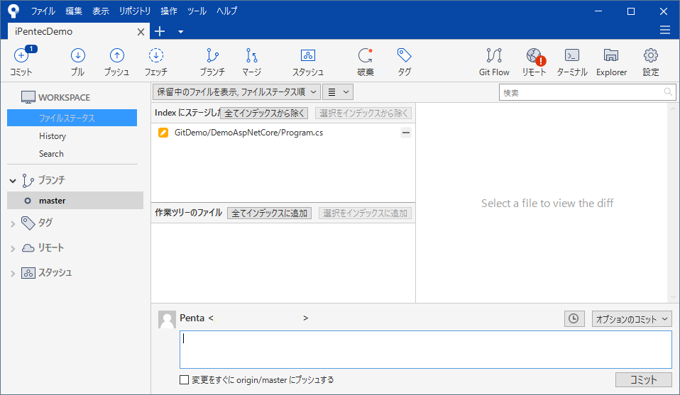680x395 pixels.
Task: Add a new tab with plus icon
Action: (x=160, y=31)
